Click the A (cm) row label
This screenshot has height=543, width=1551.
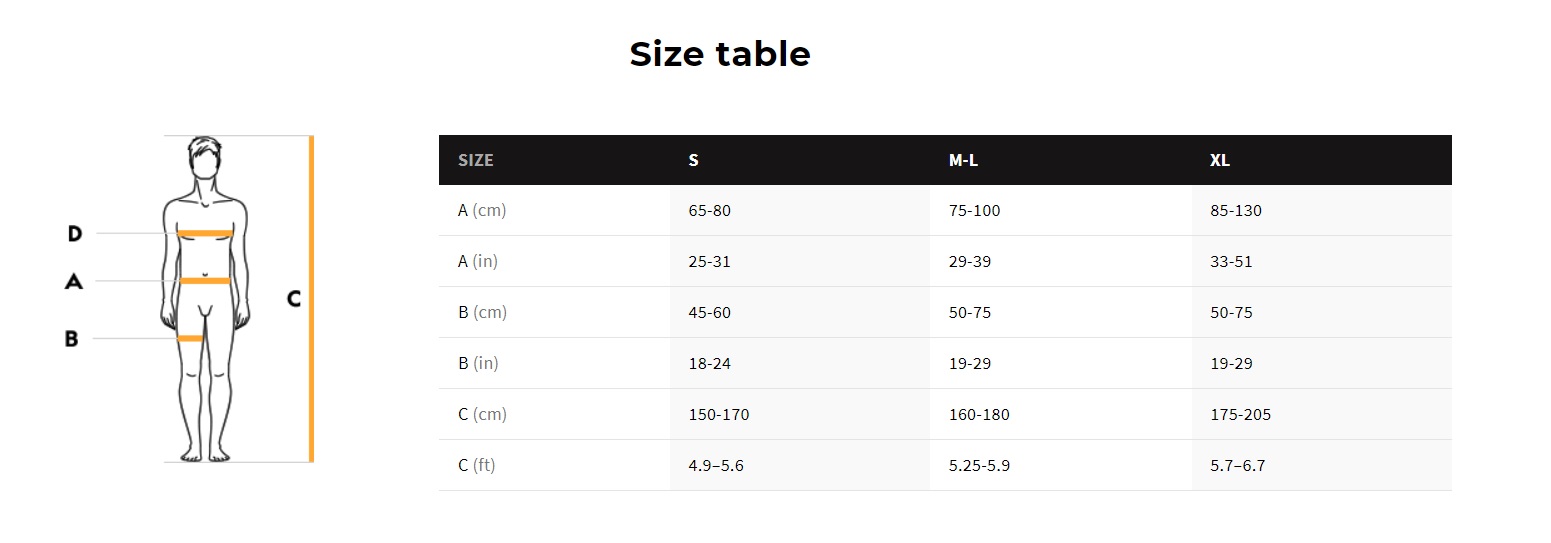[482, 211]
